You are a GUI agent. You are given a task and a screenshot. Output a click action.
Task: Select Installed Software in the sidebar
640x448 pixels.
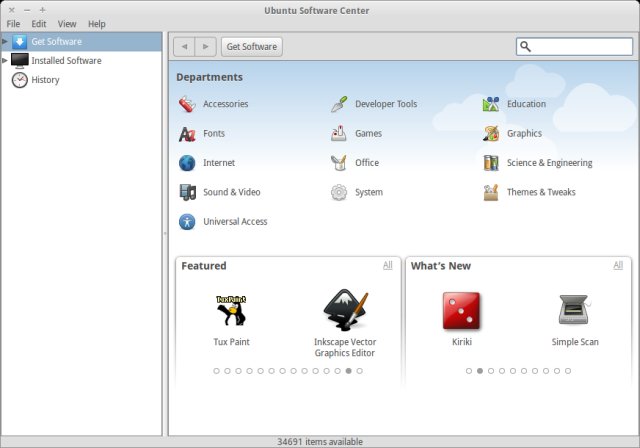[x=82, y=60]
